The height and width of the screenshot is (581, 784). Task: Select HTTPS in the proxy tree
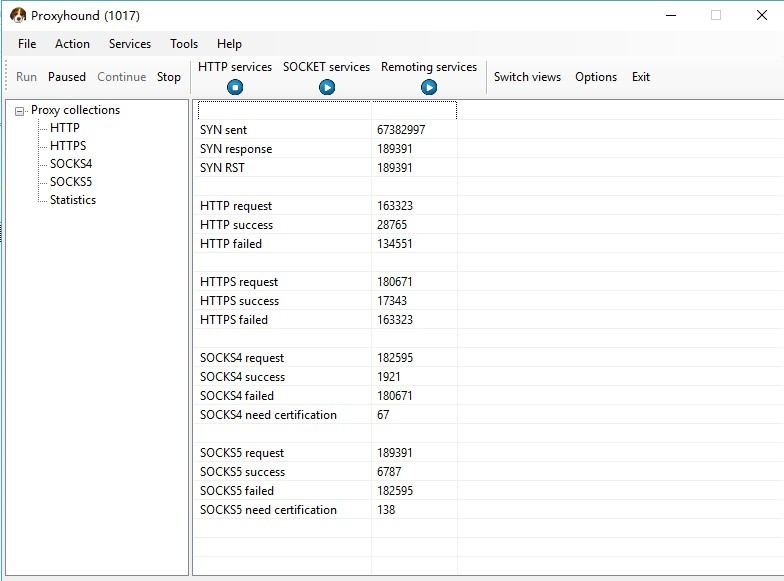coord(68,146)
